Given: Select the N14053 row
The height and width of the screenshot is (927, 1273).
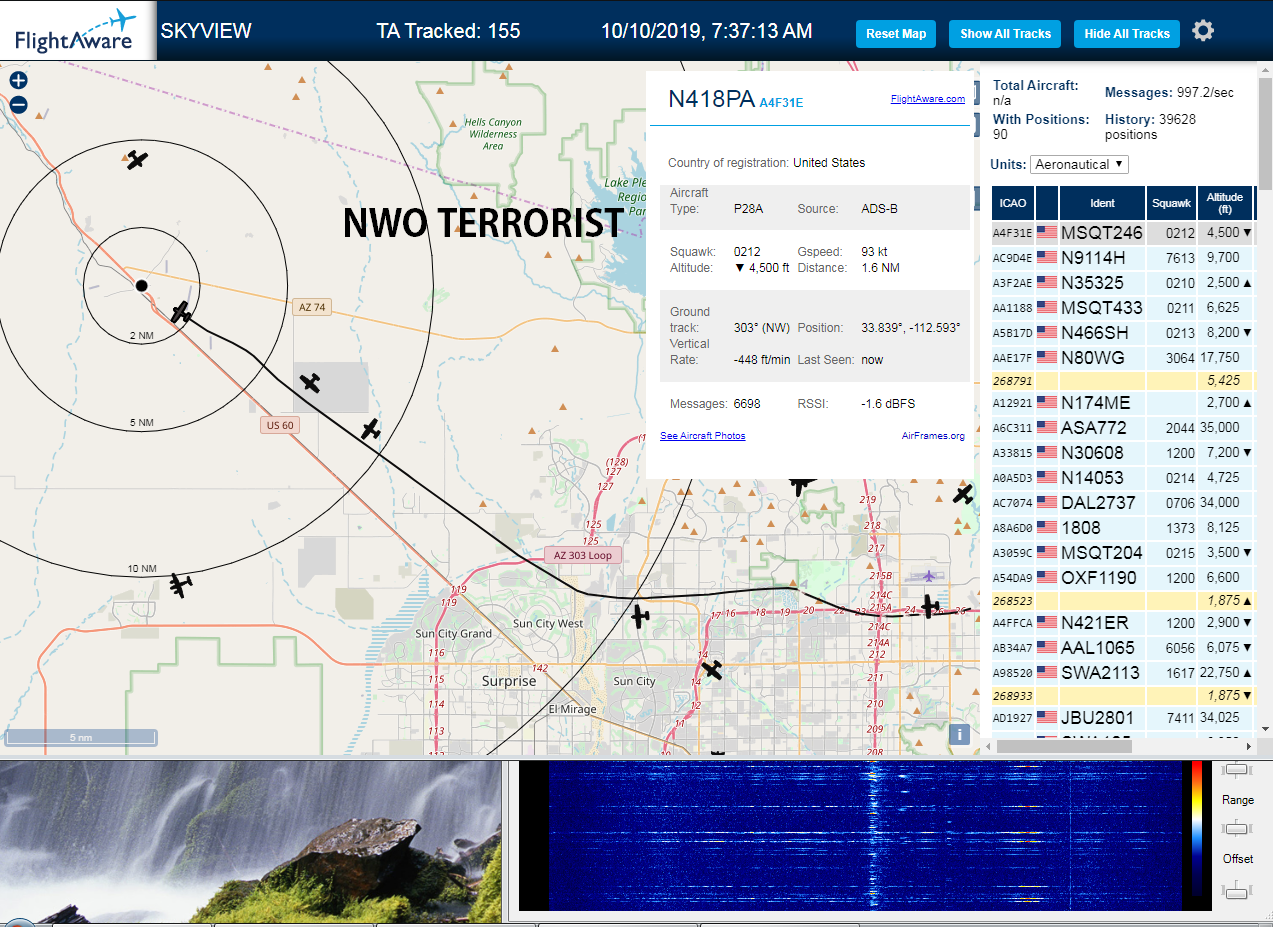Looking at the screenshot, I should (x=1122, y=478).
